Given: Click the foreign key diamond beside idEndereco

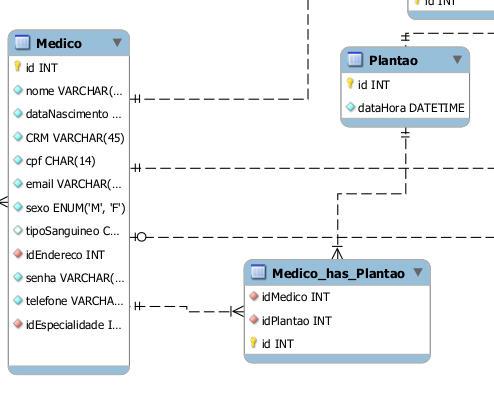Looking at the screenshot, I should tap(18, 254).
